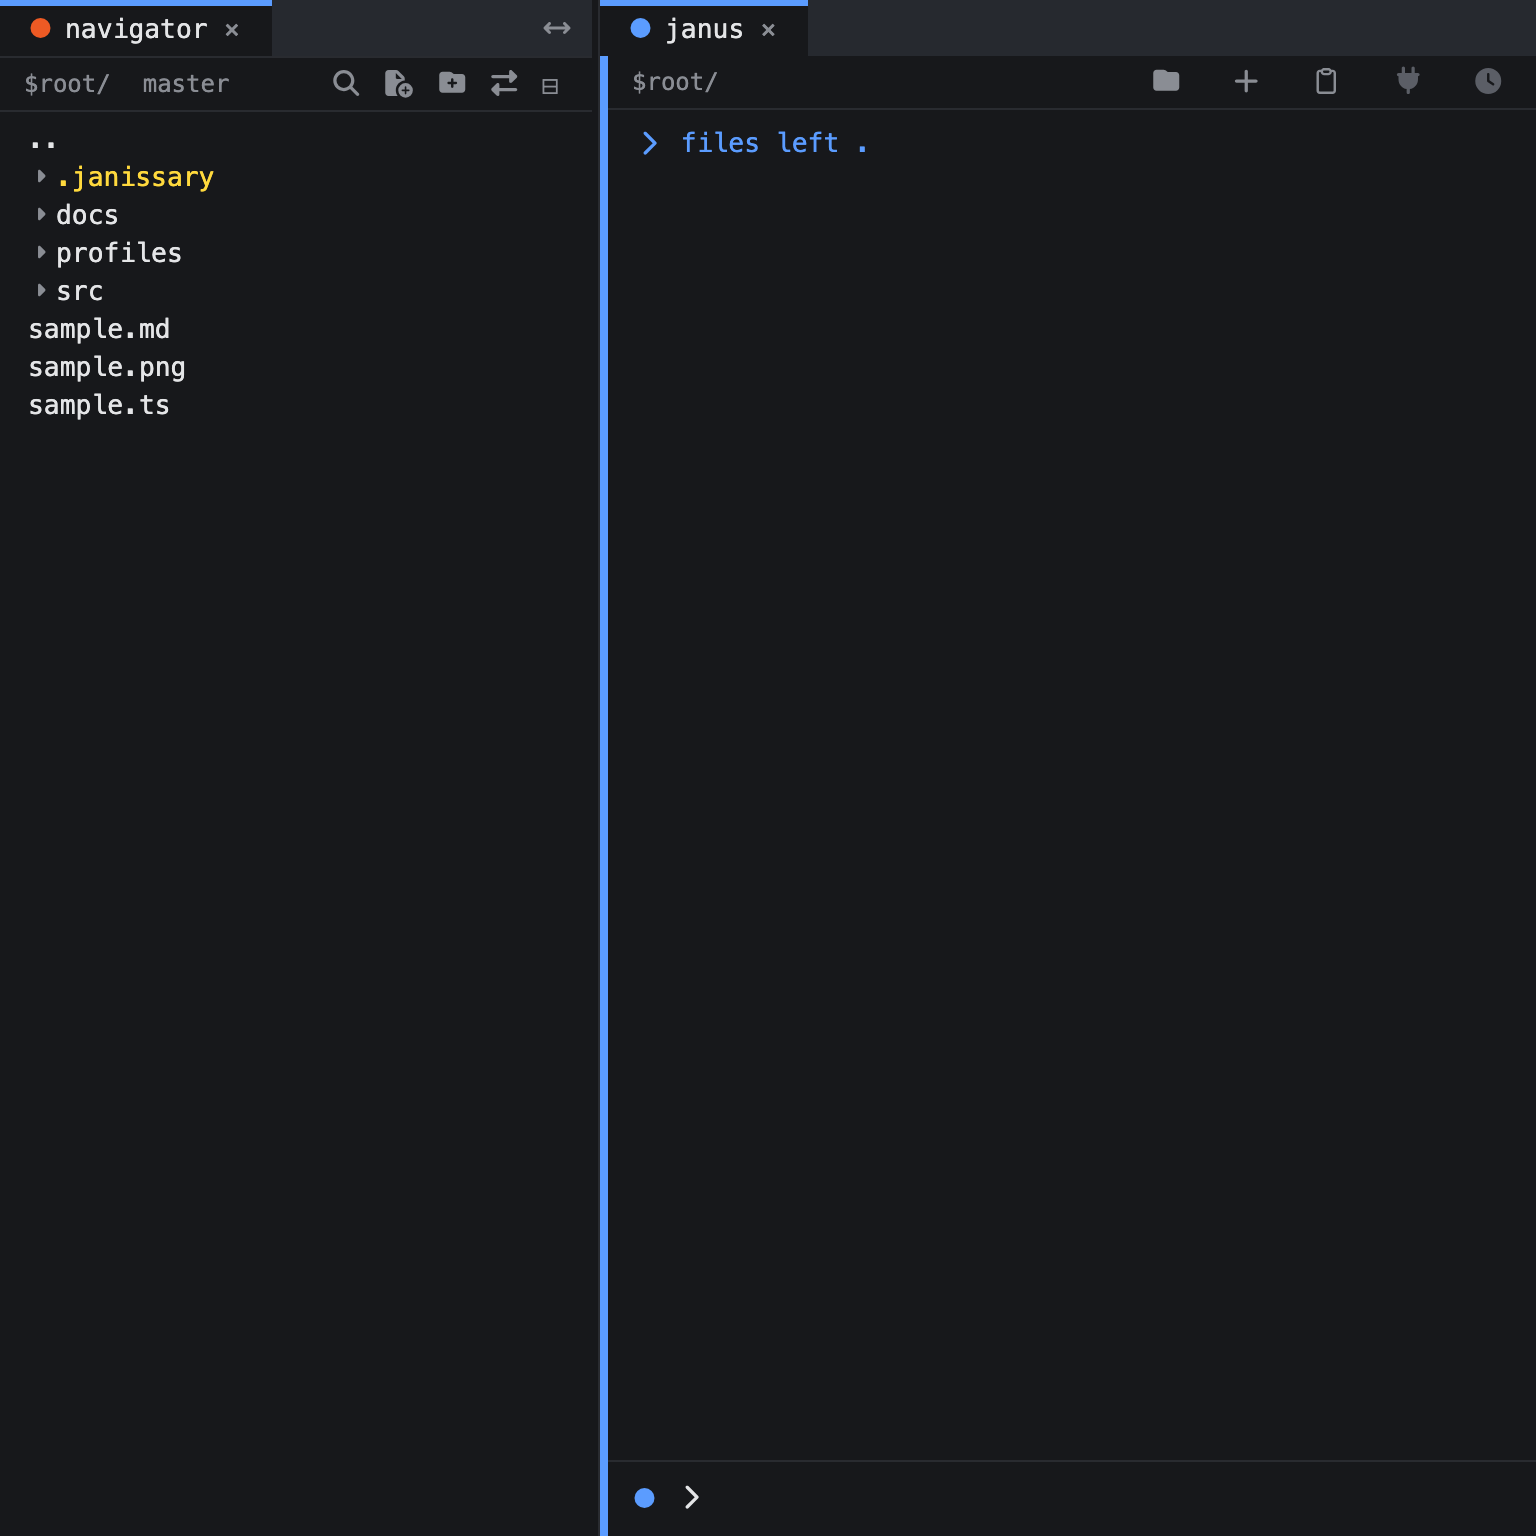Select the .janissary folder name

[x=135, y=177]
